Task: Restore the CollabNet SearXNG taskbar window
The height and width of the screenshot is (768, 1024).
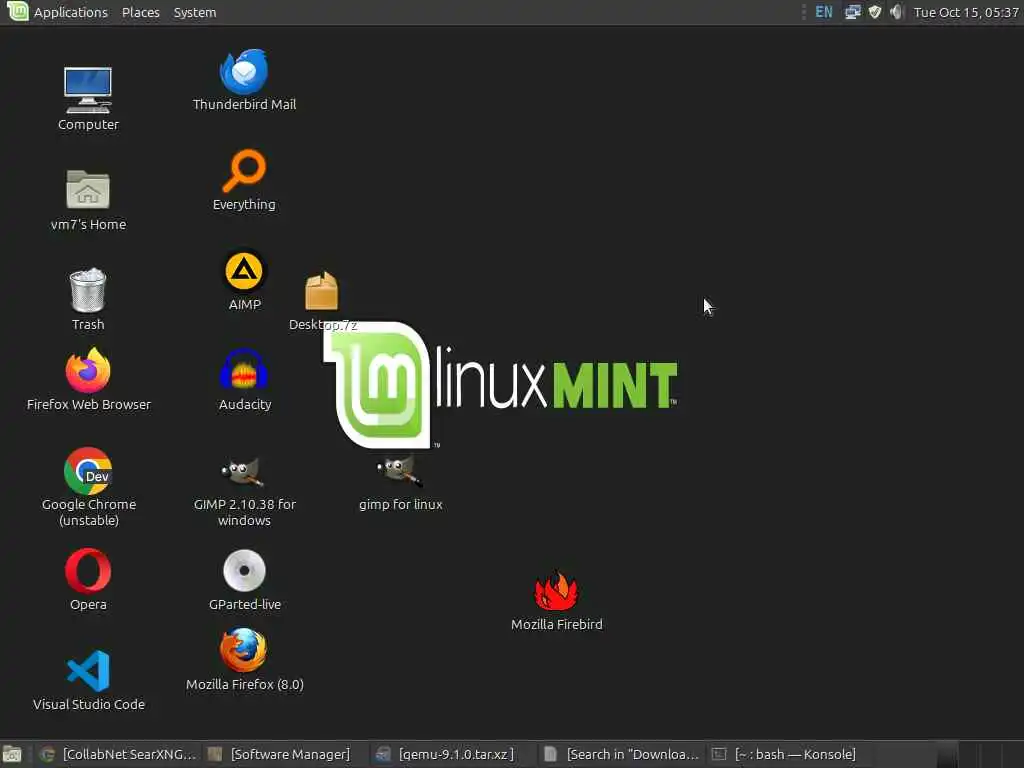Action: (x=118, y=754)
